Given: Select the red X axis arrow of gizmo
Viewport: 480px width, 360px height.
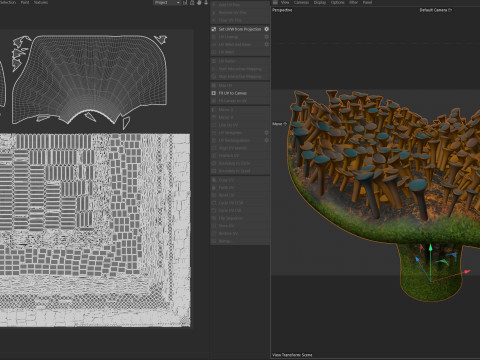Looking at the screenshot, I should tap(467, 272).
